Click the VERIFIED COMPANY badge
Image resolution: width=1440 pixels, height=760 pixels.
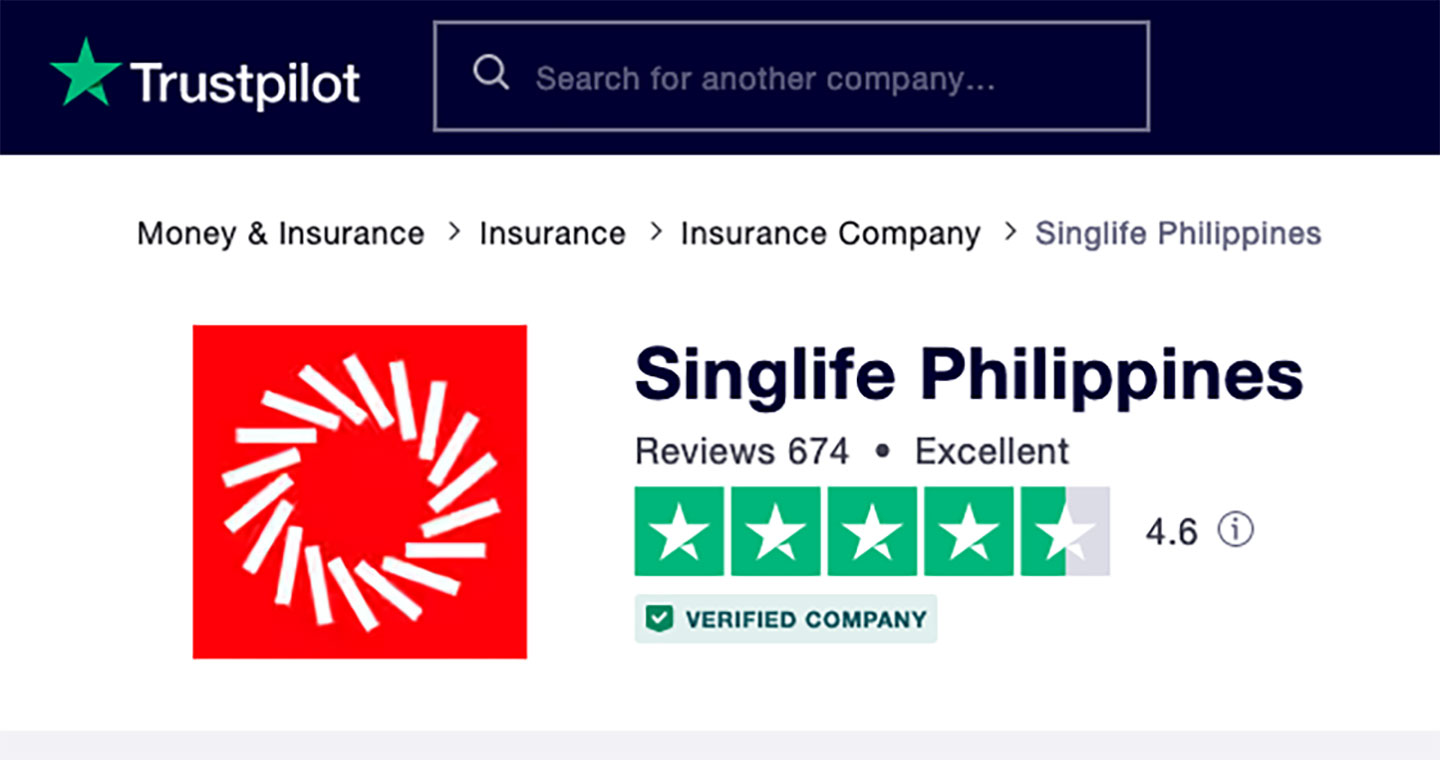pyautogui.click(x=786, y=619)
